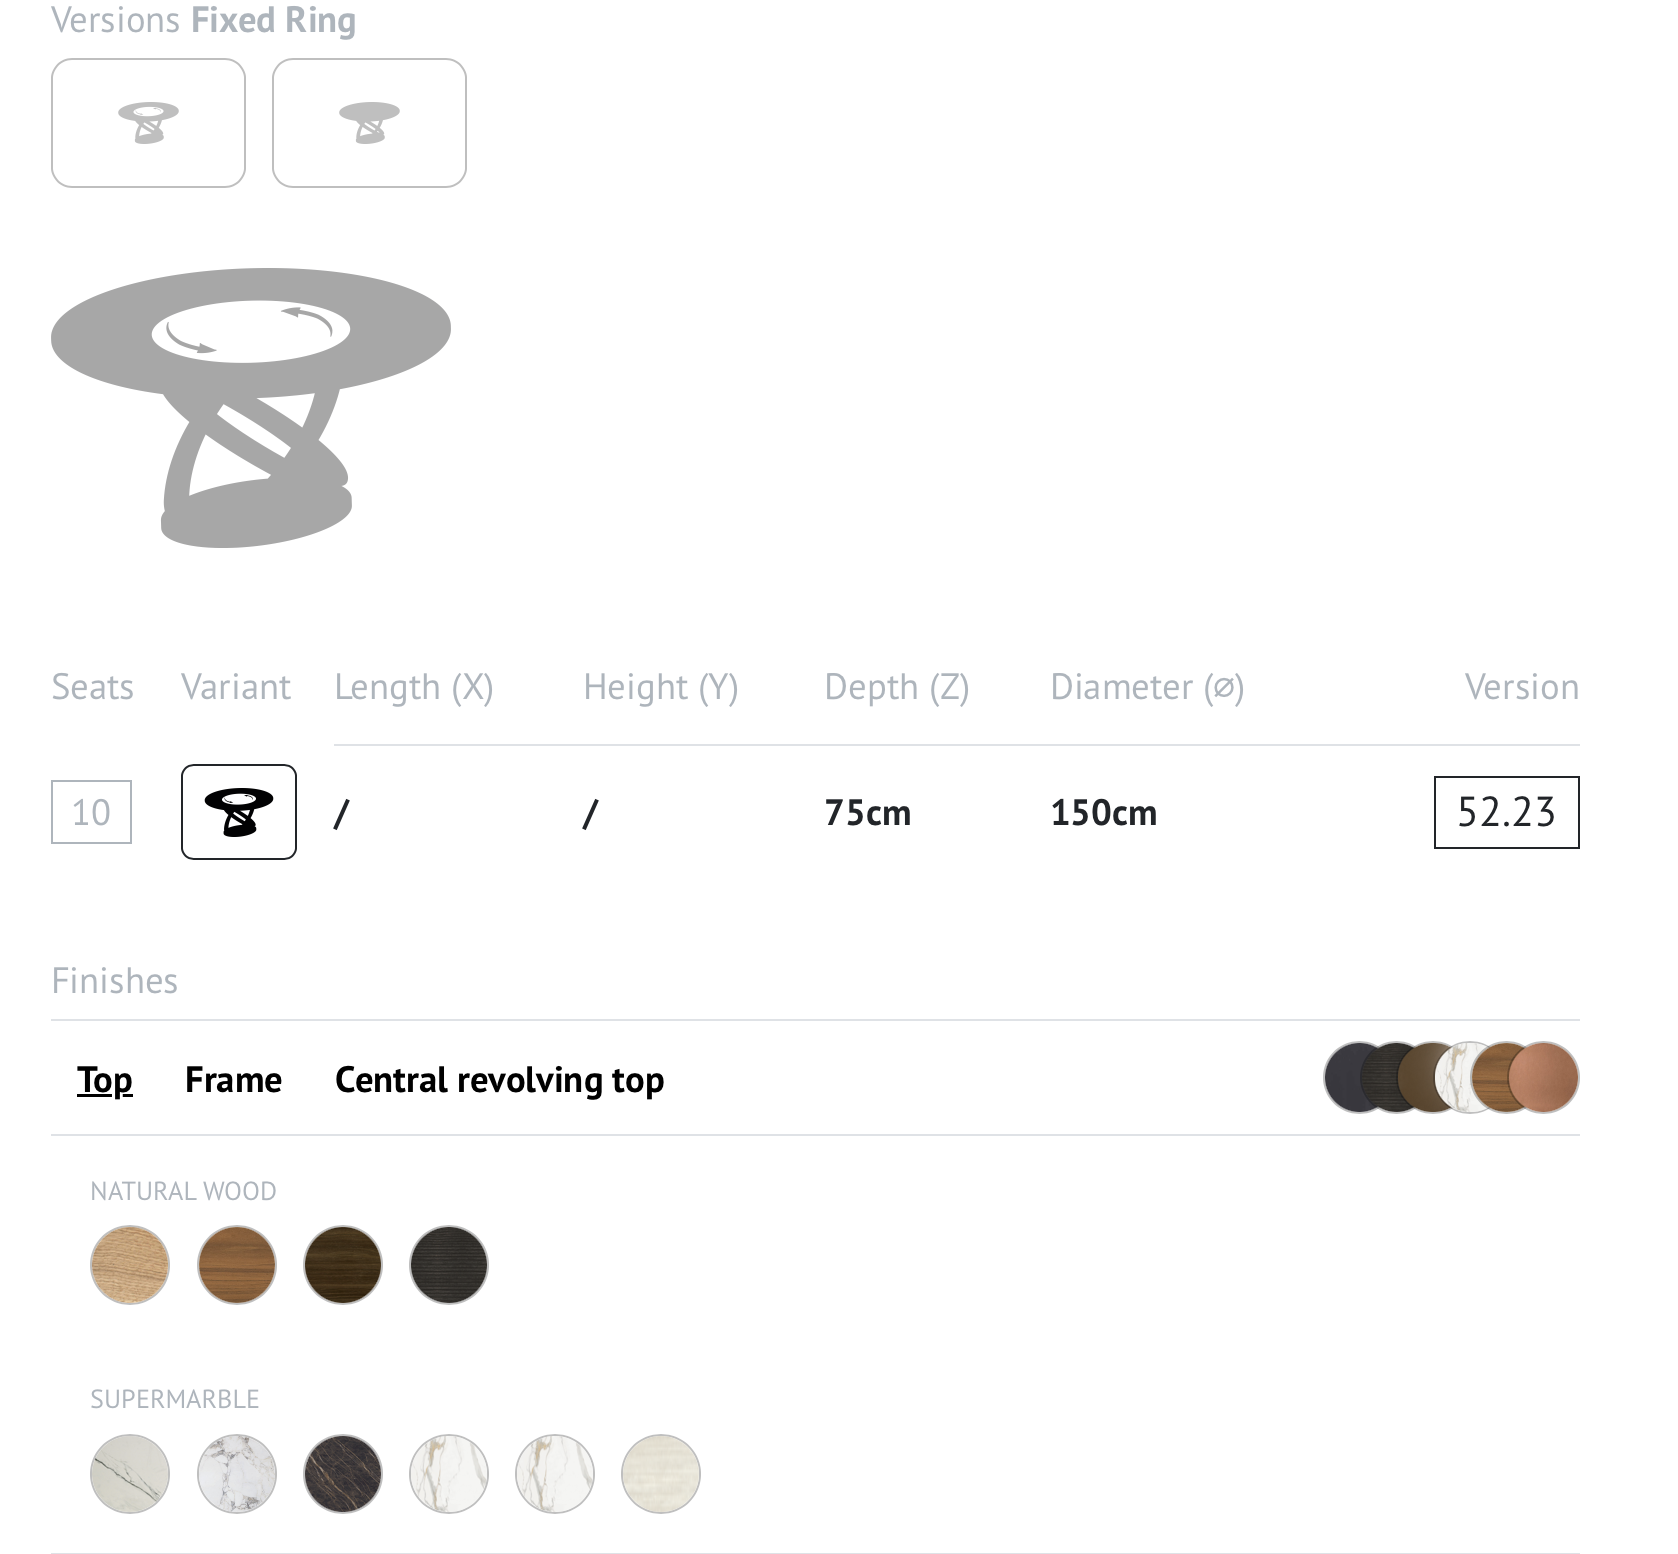
Task: Choose the light oak natural wood swatch
Action: 130,1265
